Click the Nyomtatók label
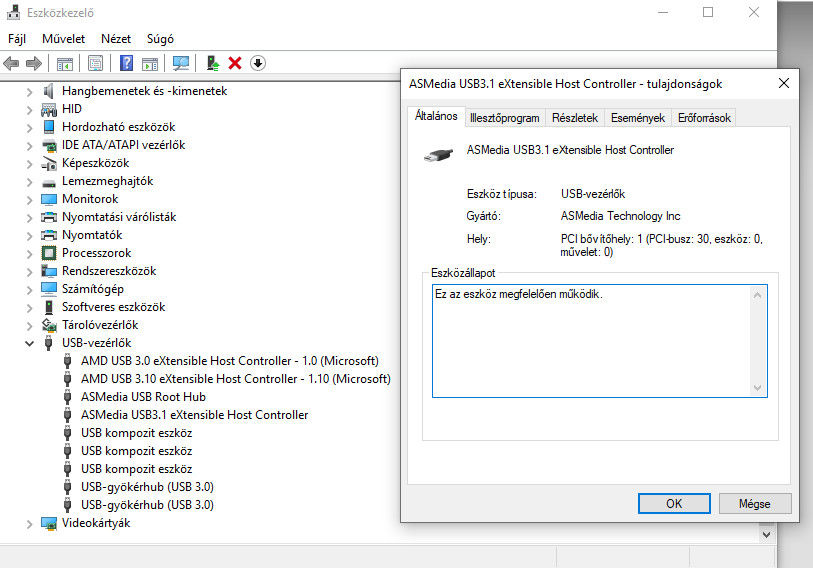The image size is (813, 568). click(92, 235)
